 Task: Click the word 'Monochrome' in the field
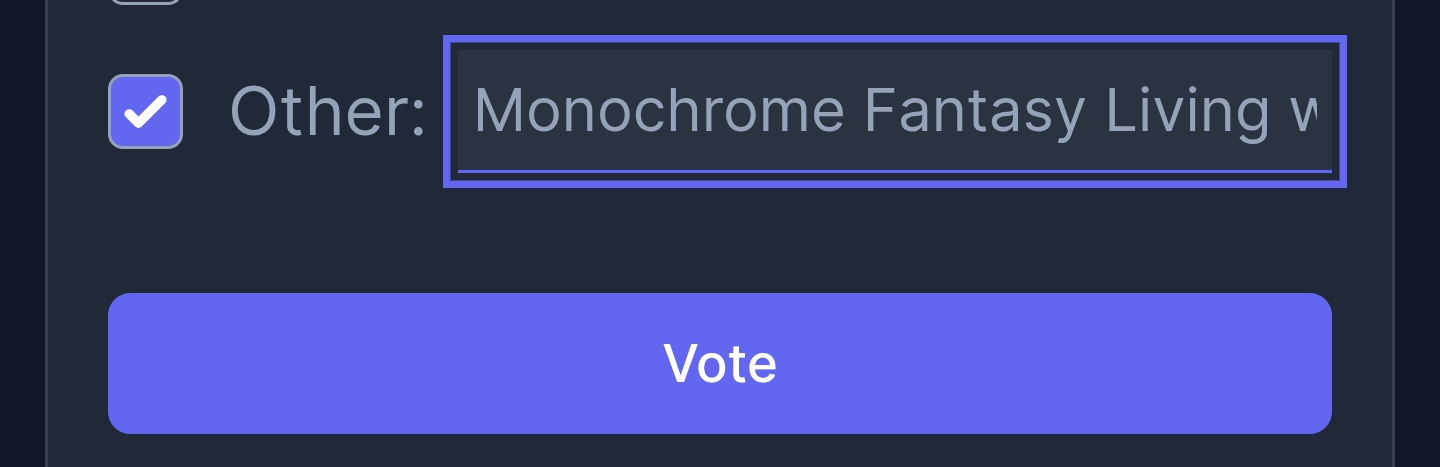point(659,109)
